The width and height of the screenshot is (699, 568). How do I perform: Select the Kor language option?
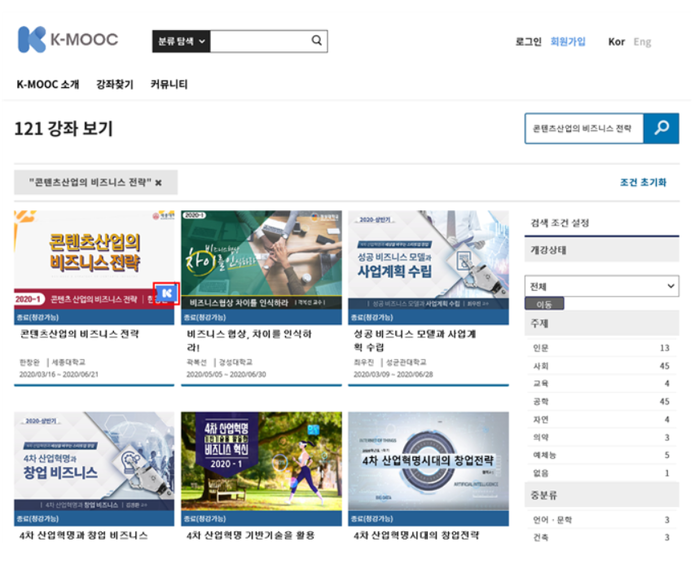tap(616, 42)
